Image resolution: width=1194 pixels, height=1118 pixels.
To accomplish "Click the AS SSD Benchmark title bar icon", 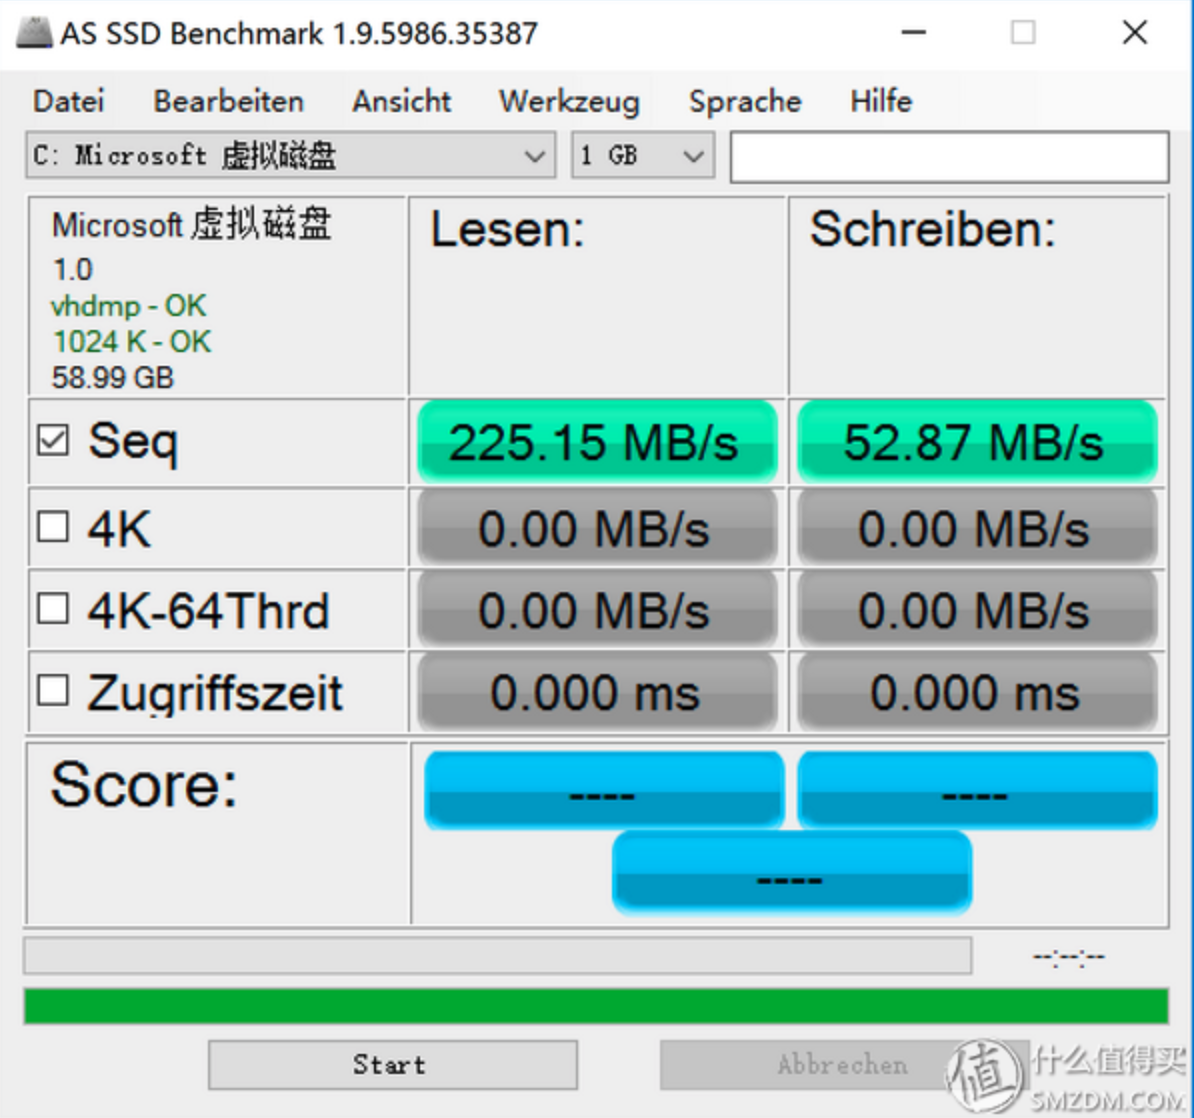I will pyautogui.click(x=34, y=33).
